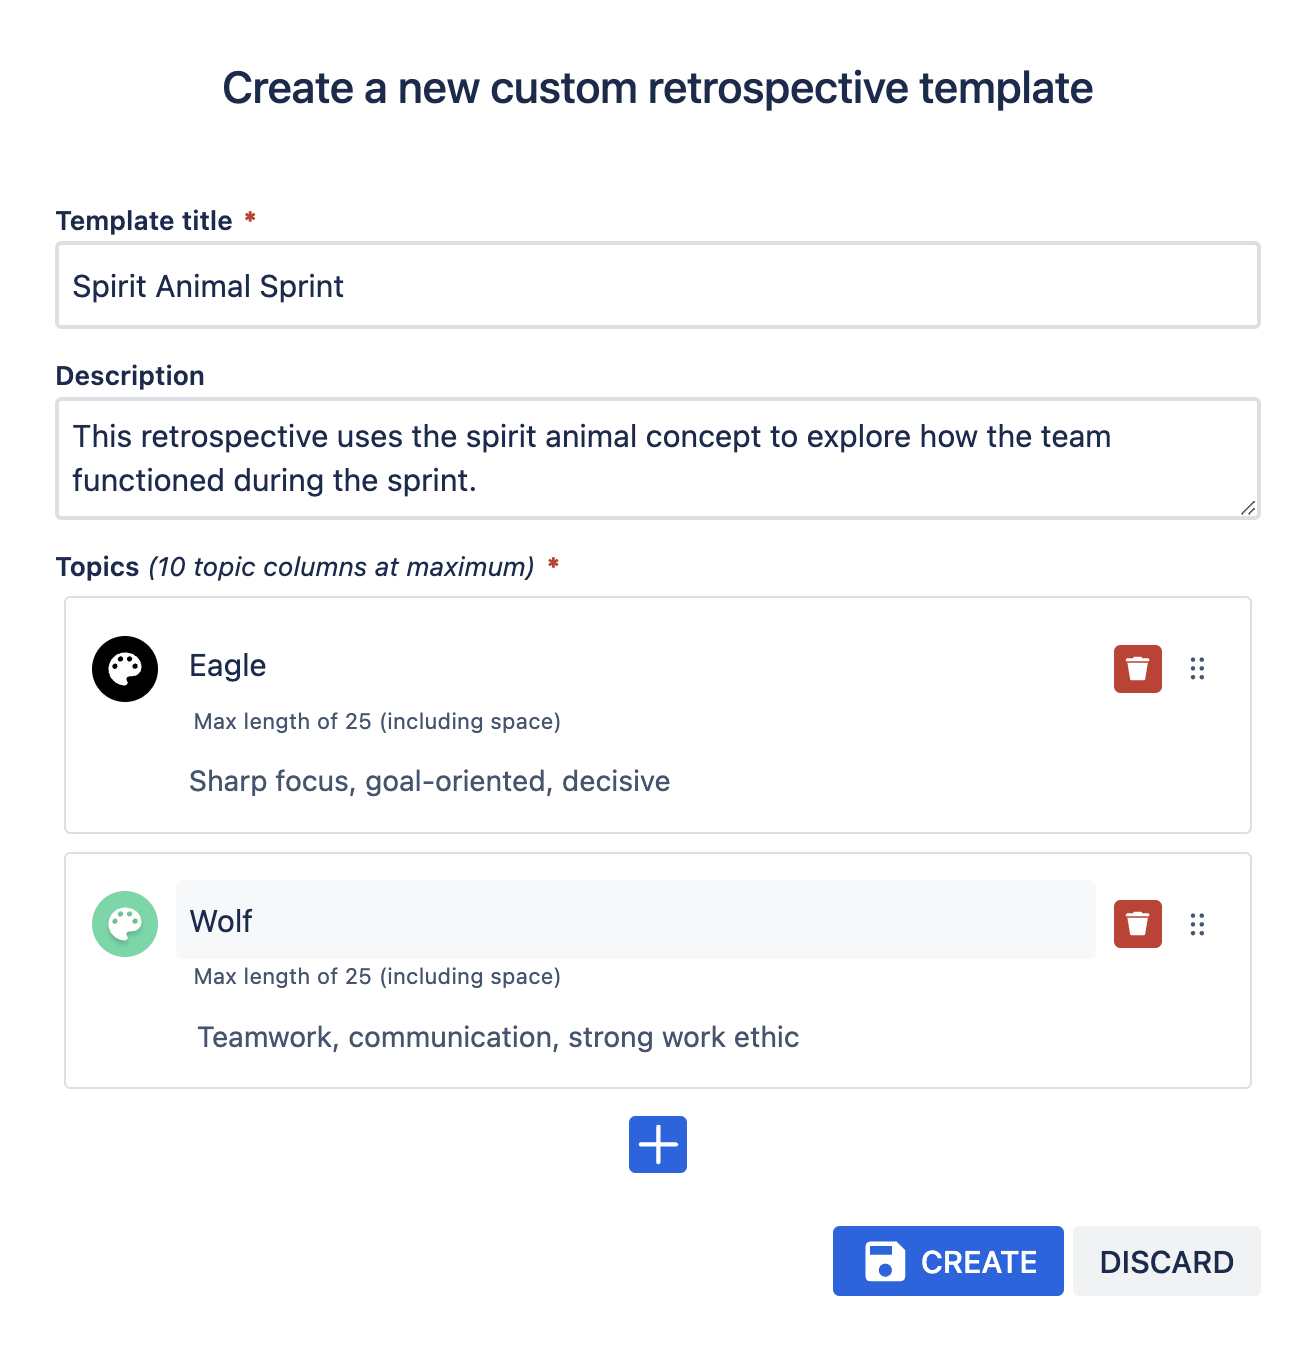Grab the Wolf topic drag handle
1316x1348 pixels.
pos(1197,924)
